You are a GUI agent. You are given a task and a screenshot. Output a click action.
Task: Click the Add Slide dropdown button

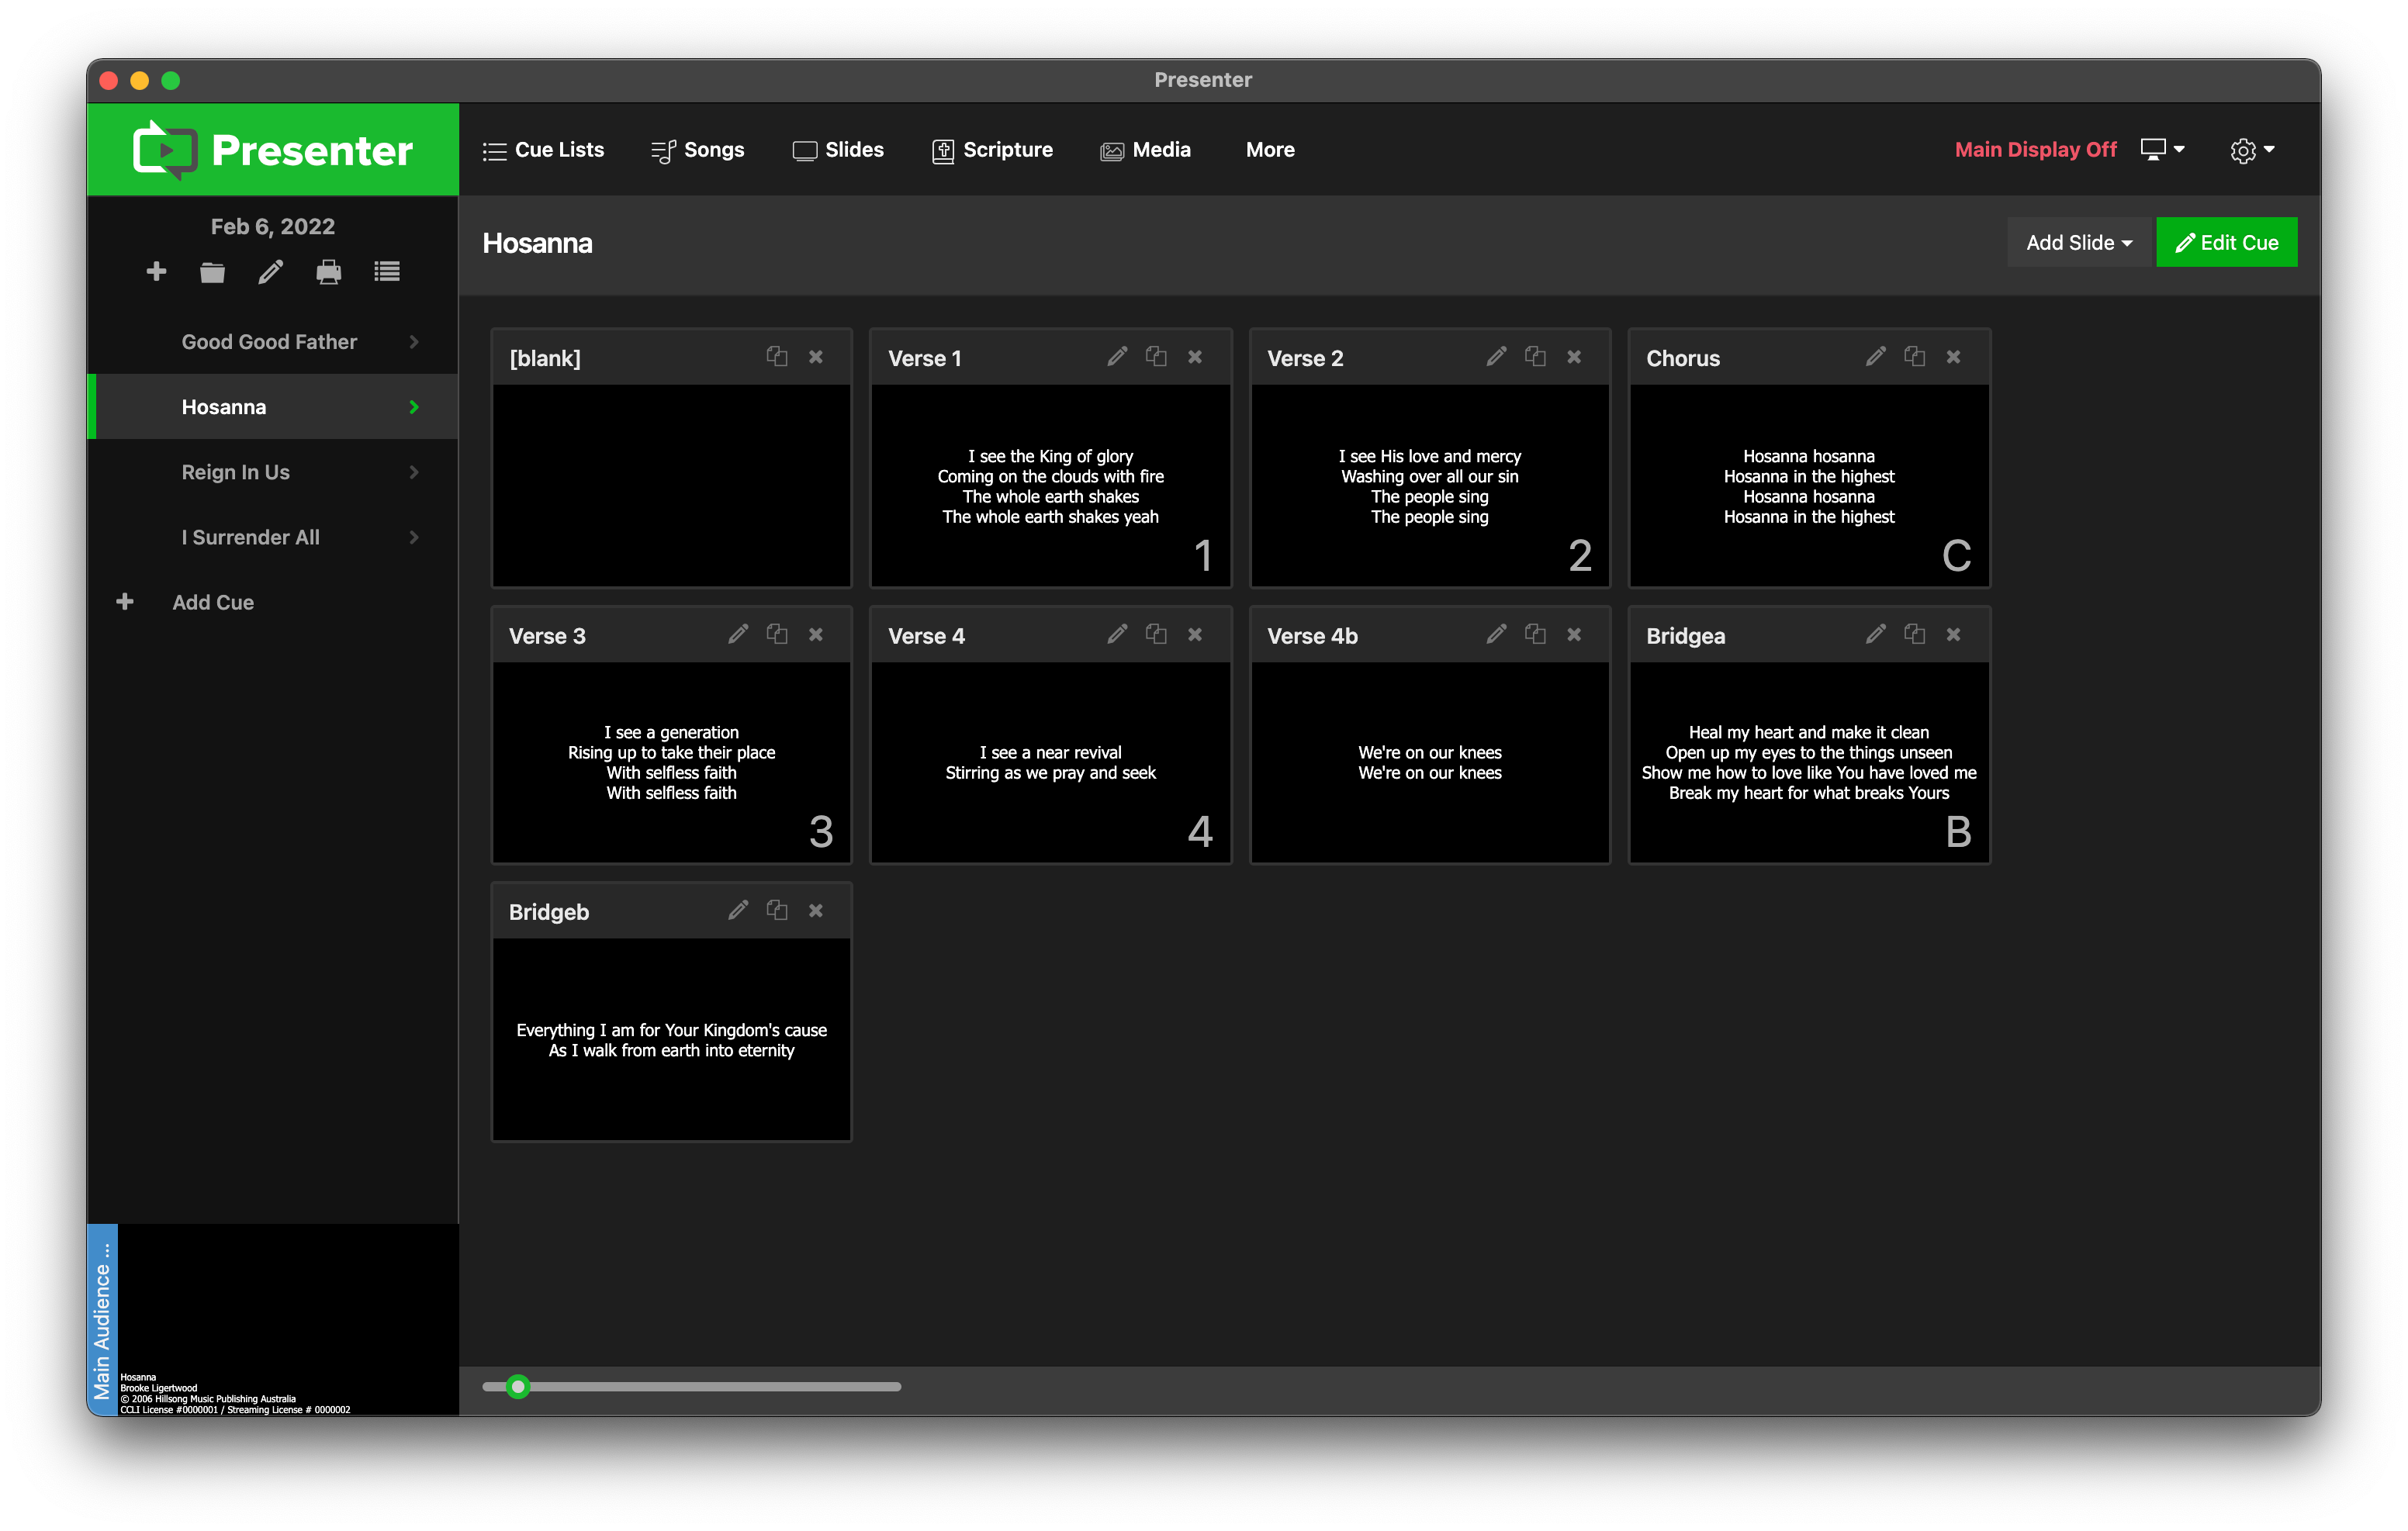tap(2078, 242)
